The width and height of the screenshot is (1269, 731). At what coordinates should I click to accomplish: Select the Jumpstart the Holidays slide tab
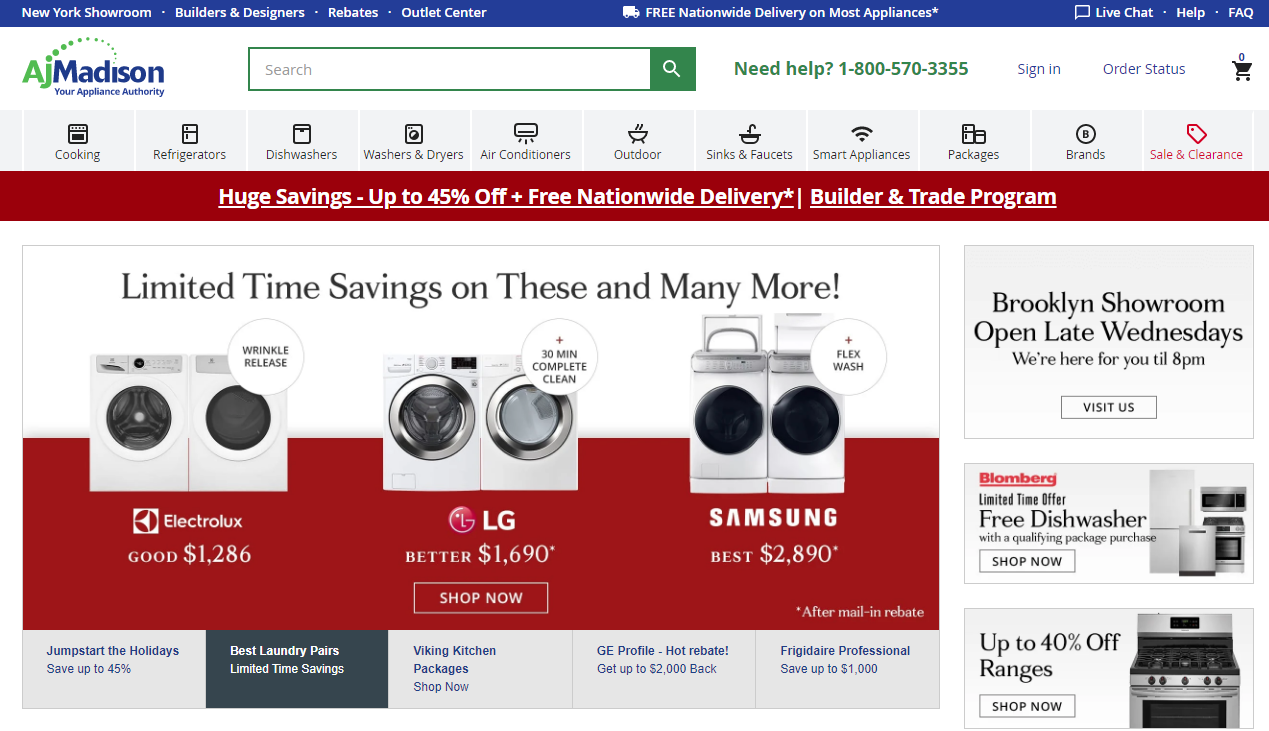pos(114,669)
